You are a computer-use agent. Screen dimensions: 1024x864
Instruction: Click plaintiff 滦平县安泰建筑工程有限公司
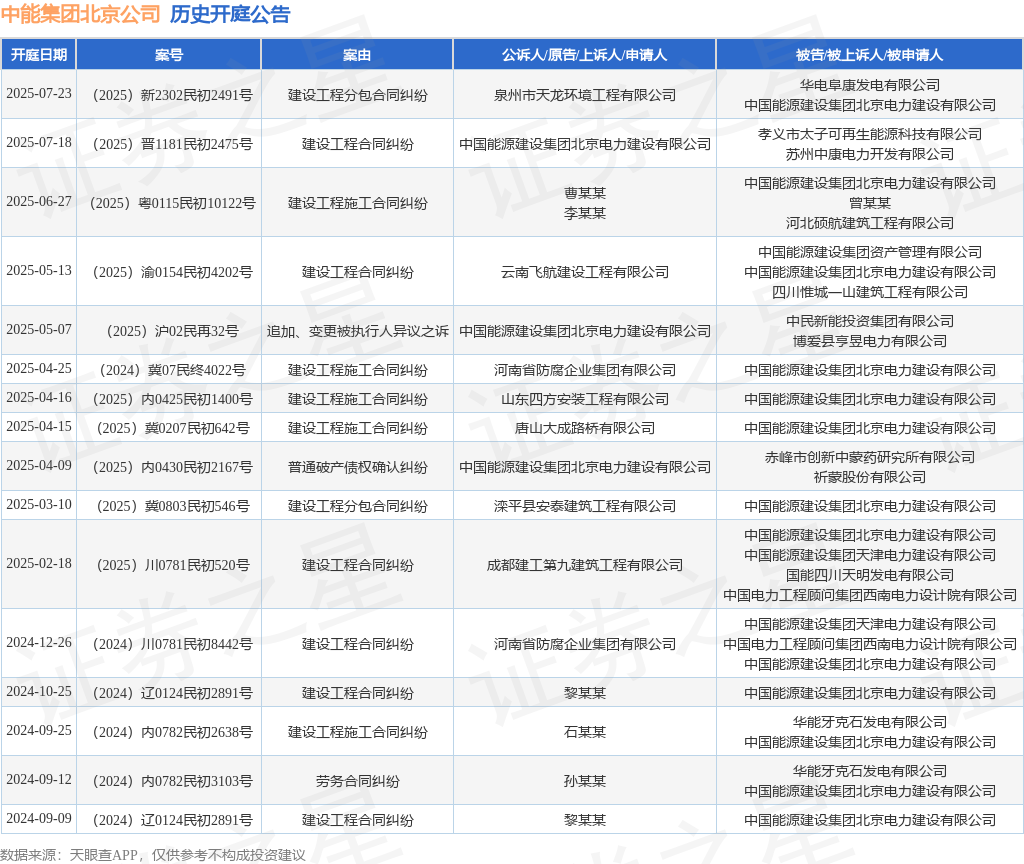coord(584,506)
